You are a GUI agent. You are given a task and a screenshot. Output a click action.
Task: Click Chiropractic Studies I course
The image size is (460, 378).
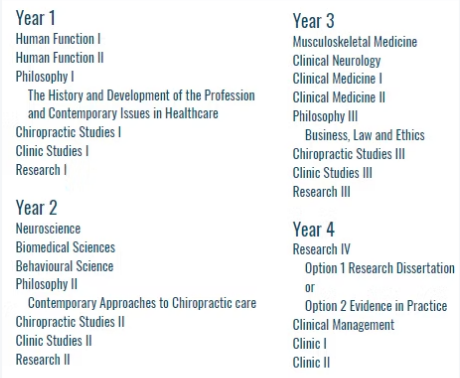(x=68, y=132)
